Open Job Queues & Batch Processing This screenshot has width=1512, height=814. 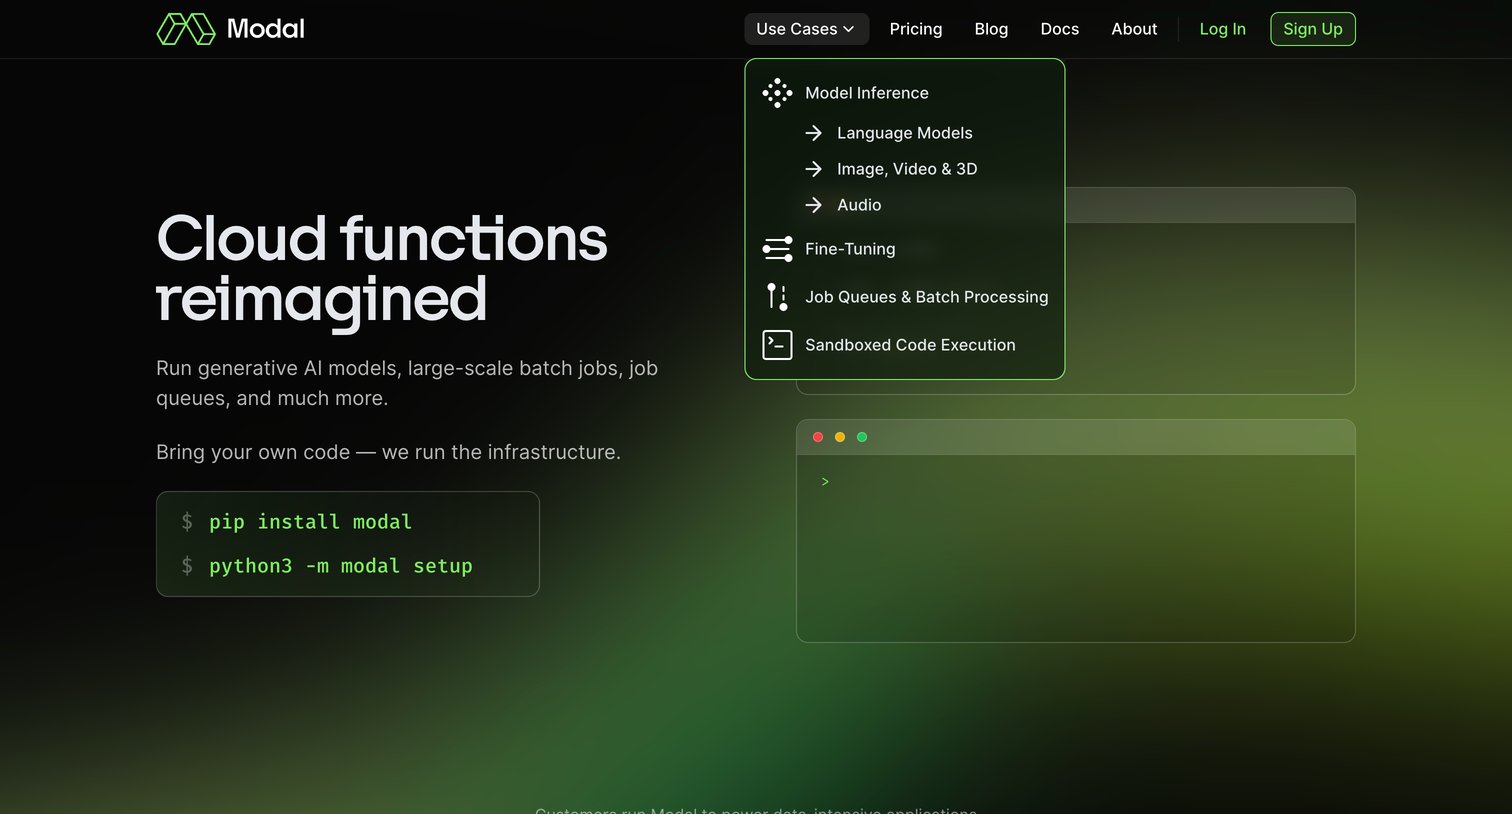pos(927,297)
